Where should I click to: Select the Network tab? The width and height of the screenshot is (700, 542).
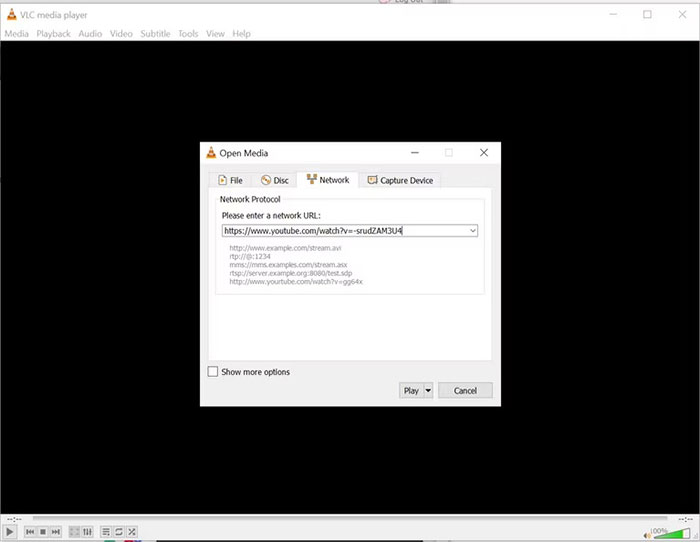(328, 179)
